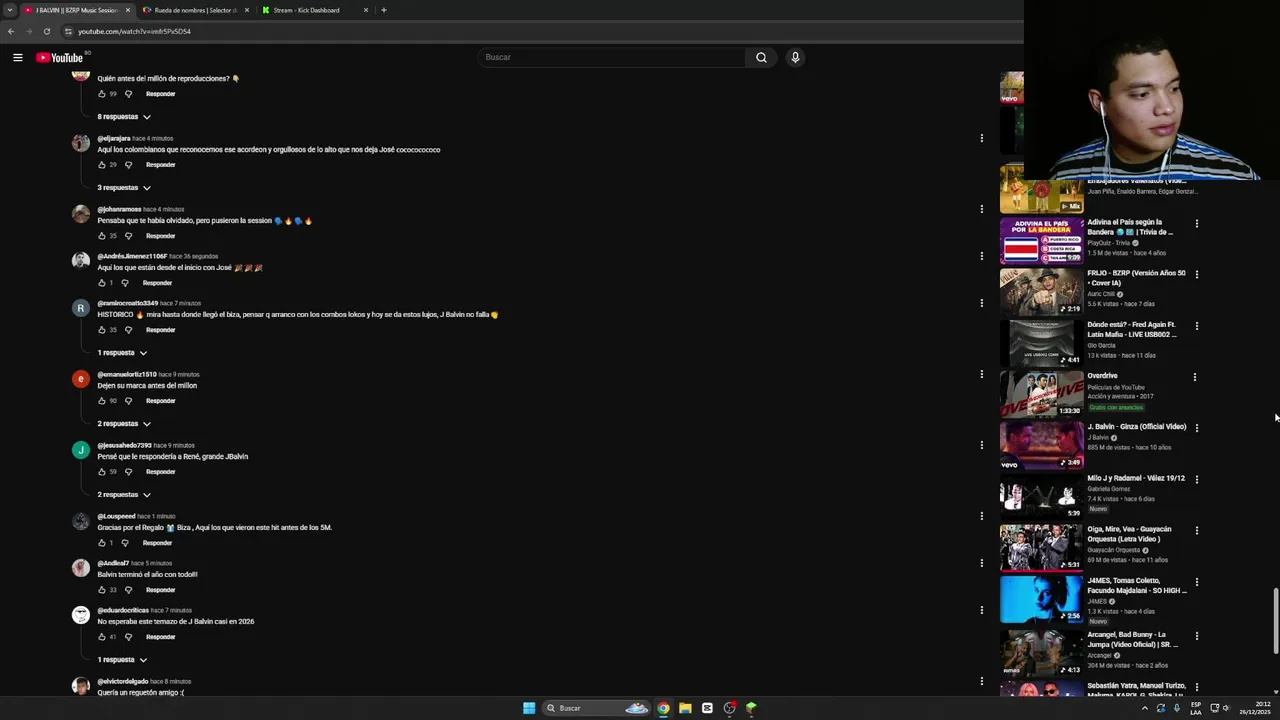Dislike the @eduardocriticas comment
This screenshot has width=1280, height=720.
(x=128, y=637)
